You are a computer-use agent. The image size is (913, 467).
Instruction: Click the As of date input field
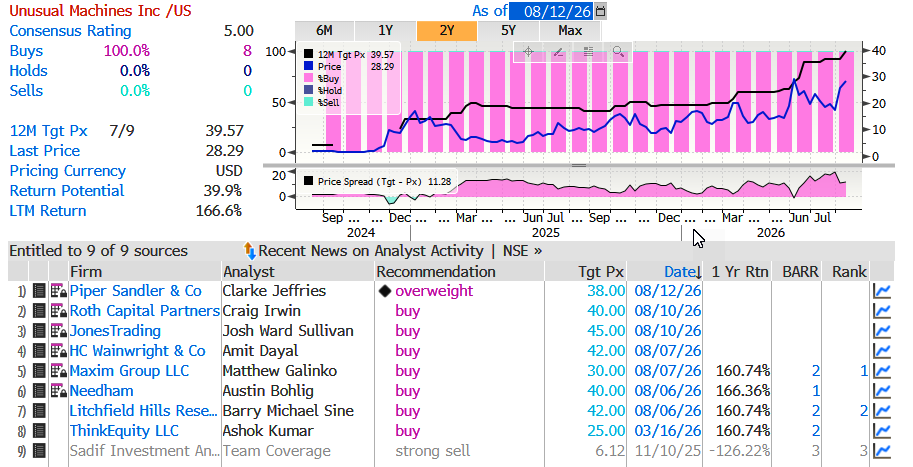(x=552, y=10)
